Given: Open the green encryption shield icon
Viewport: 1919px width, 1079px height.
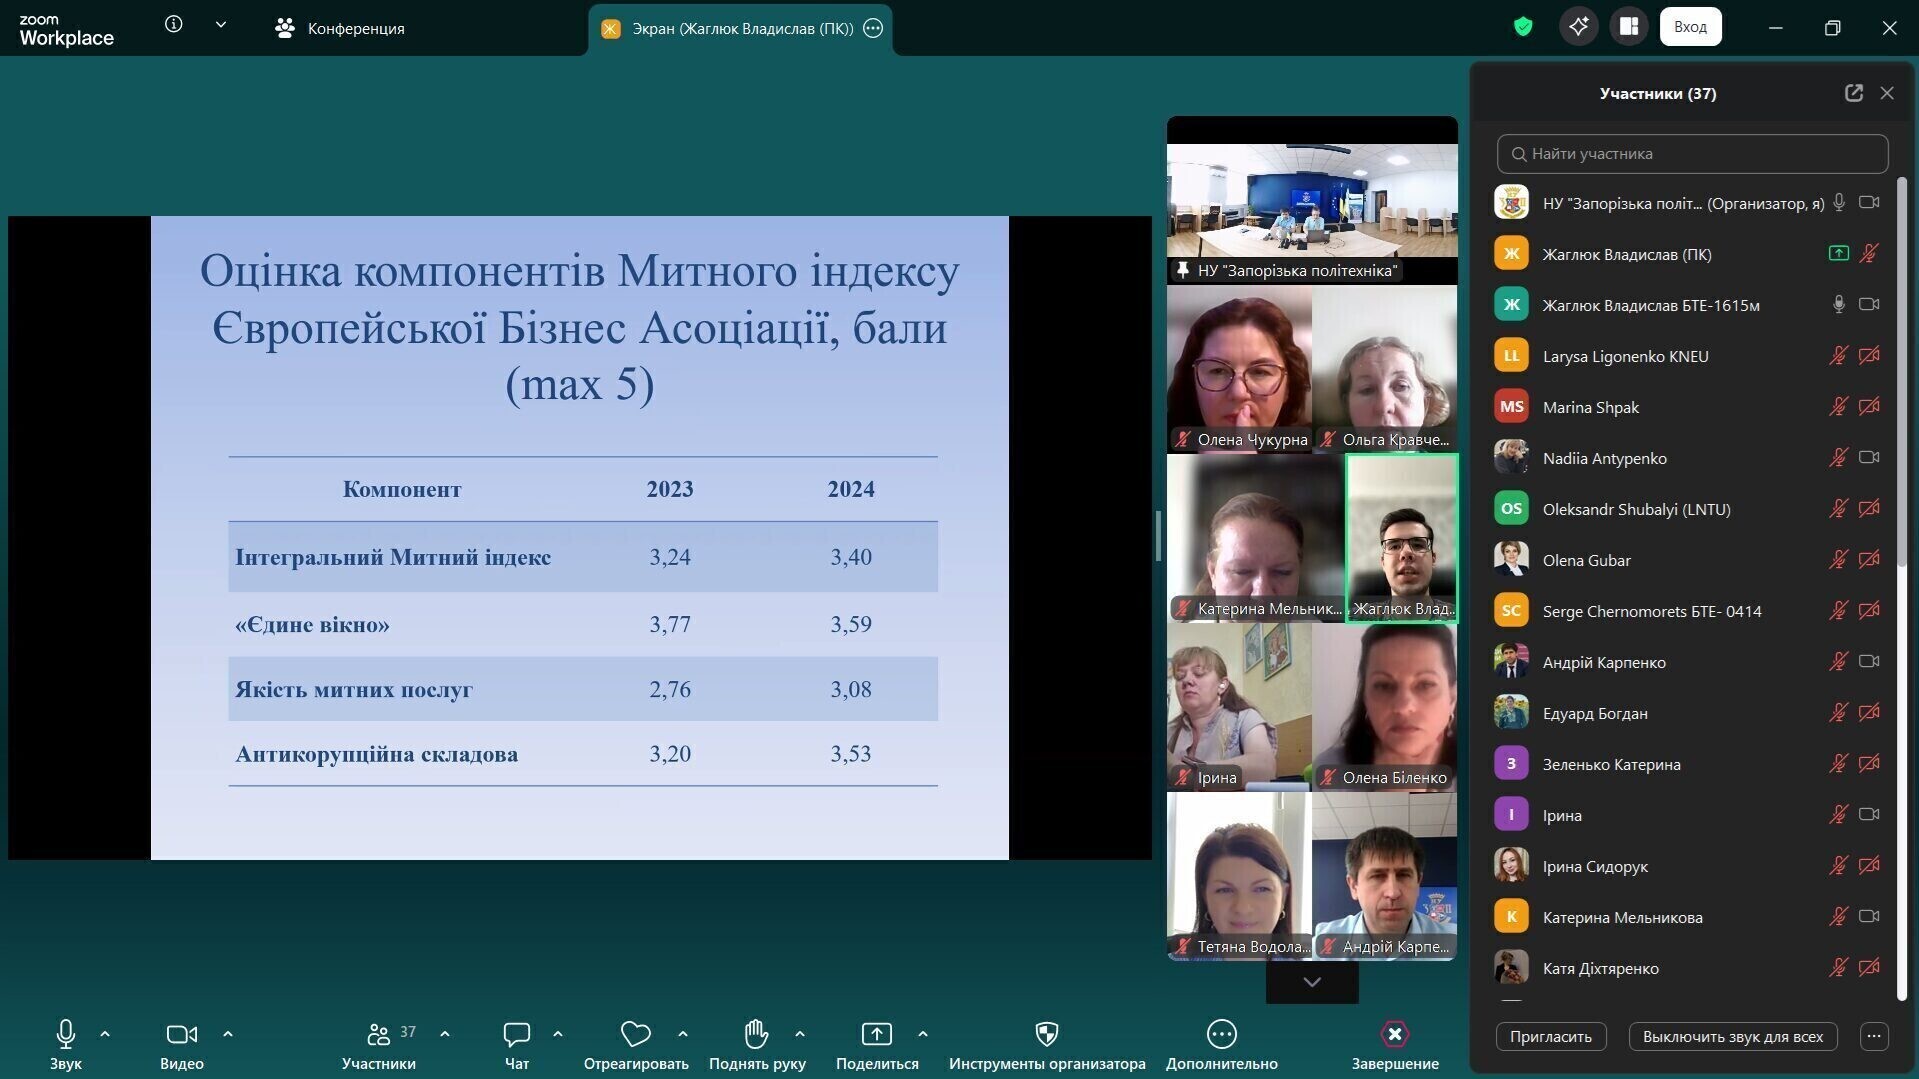Looking at the screenshot, I should (x=1523, y=27).
